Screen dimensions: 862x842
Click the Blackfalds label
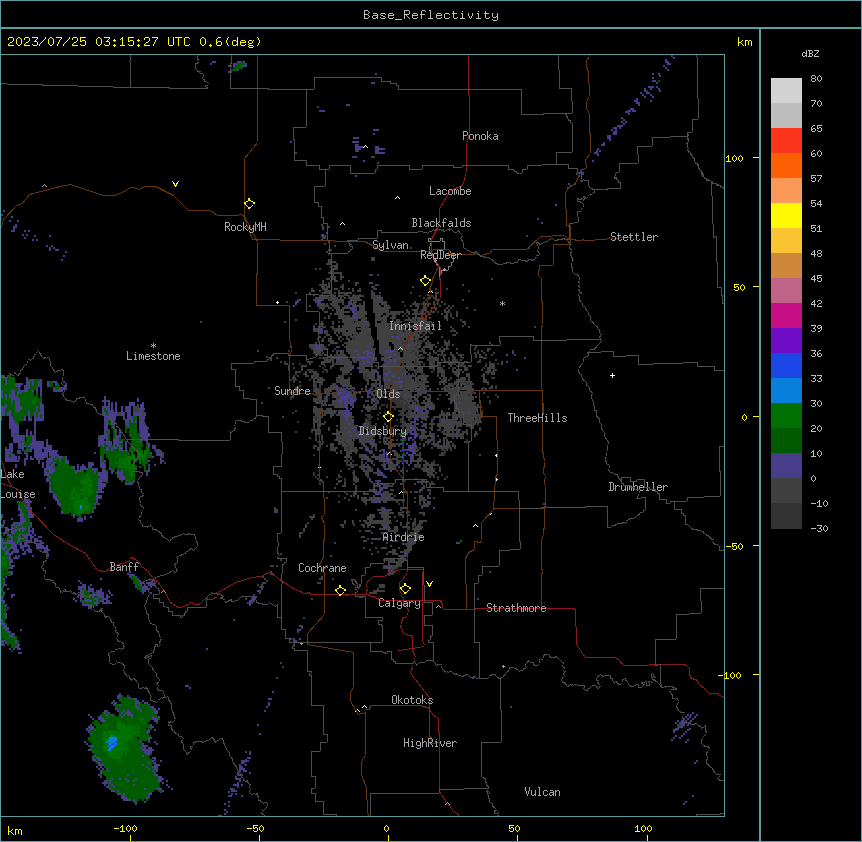click(441, 223)
